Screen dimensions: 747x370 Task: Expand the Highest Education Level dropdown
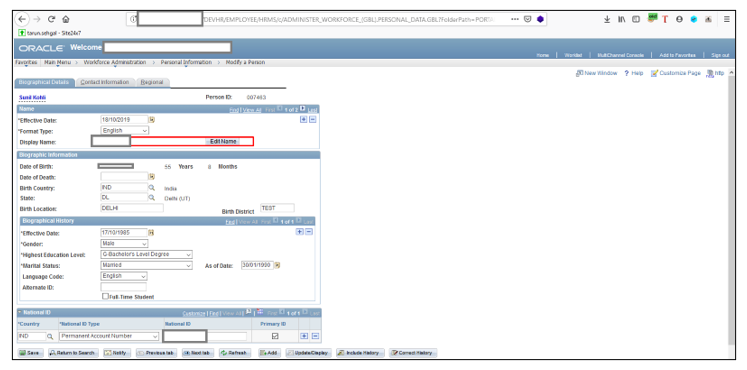[x=147, y=255]
